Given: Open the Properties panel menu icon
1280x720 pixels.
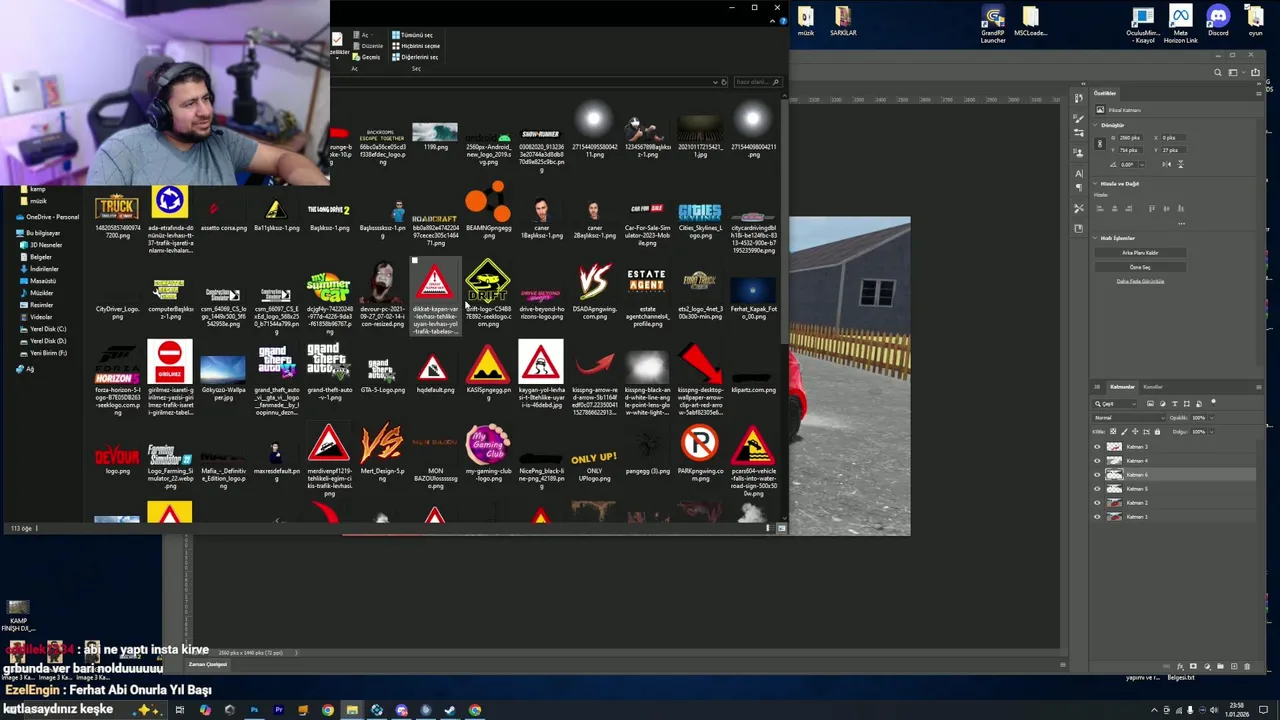Looking at the screenshot, I should pos(1259,94).
